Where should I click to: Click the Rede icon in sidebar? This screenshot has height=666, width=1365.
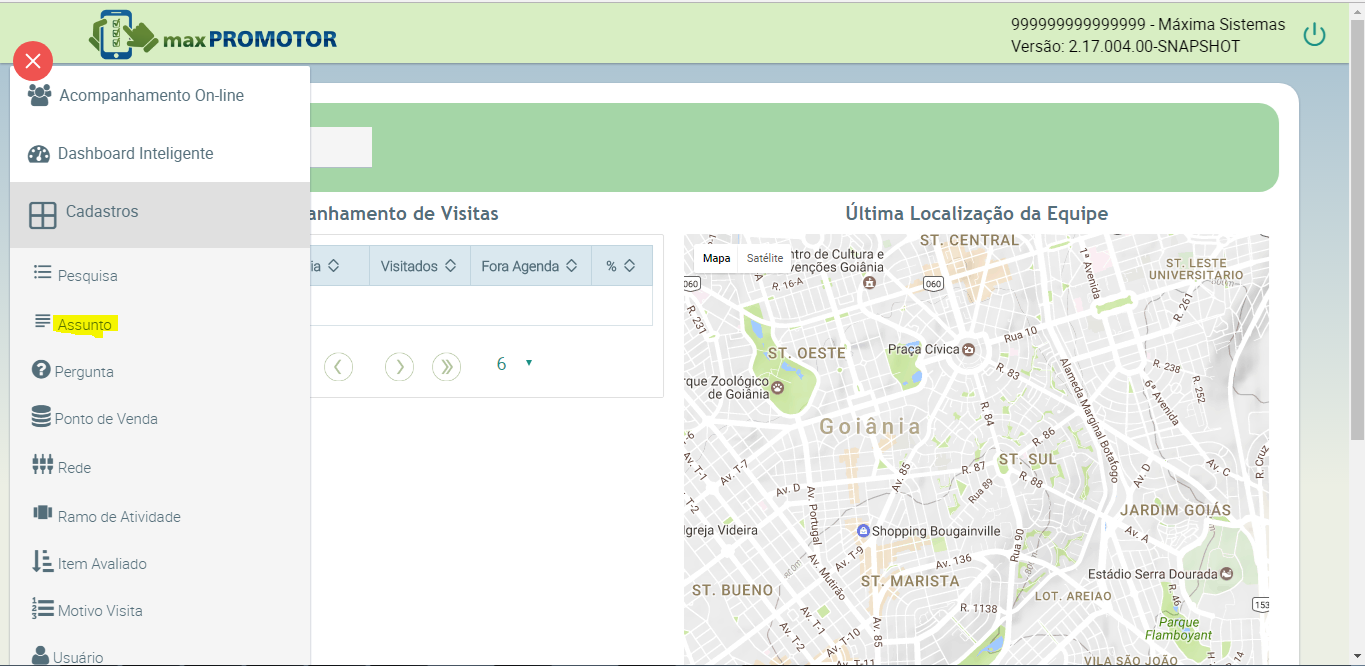(42, 466)
